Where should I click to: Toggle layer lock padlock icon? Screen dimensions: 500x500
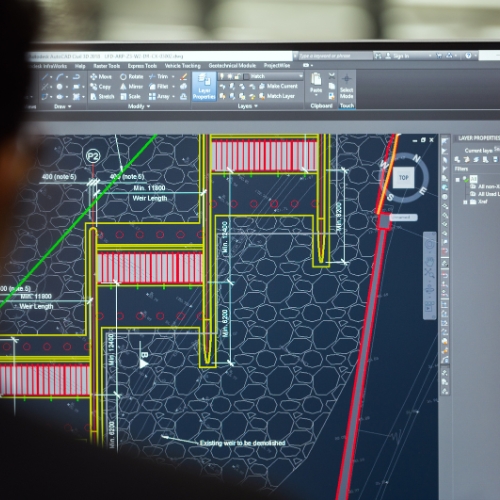(237, 76)
